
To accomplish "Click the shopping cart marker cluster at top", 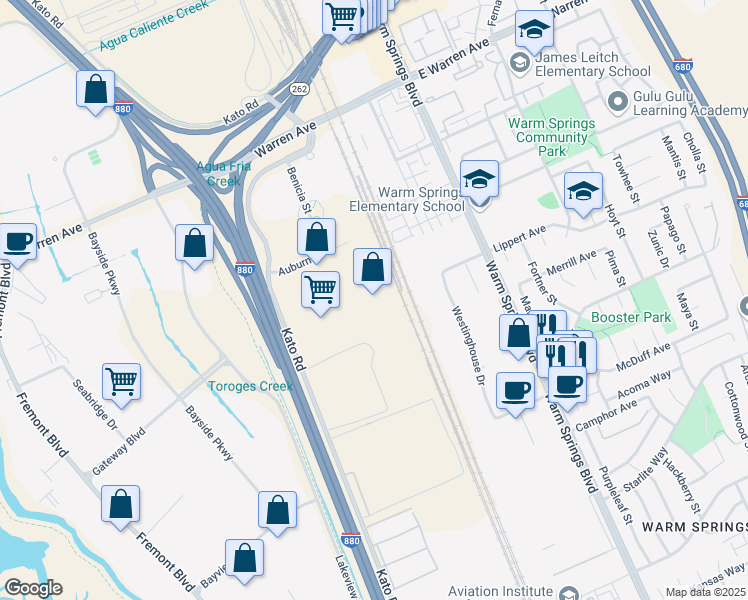I will tap(341, 19).
